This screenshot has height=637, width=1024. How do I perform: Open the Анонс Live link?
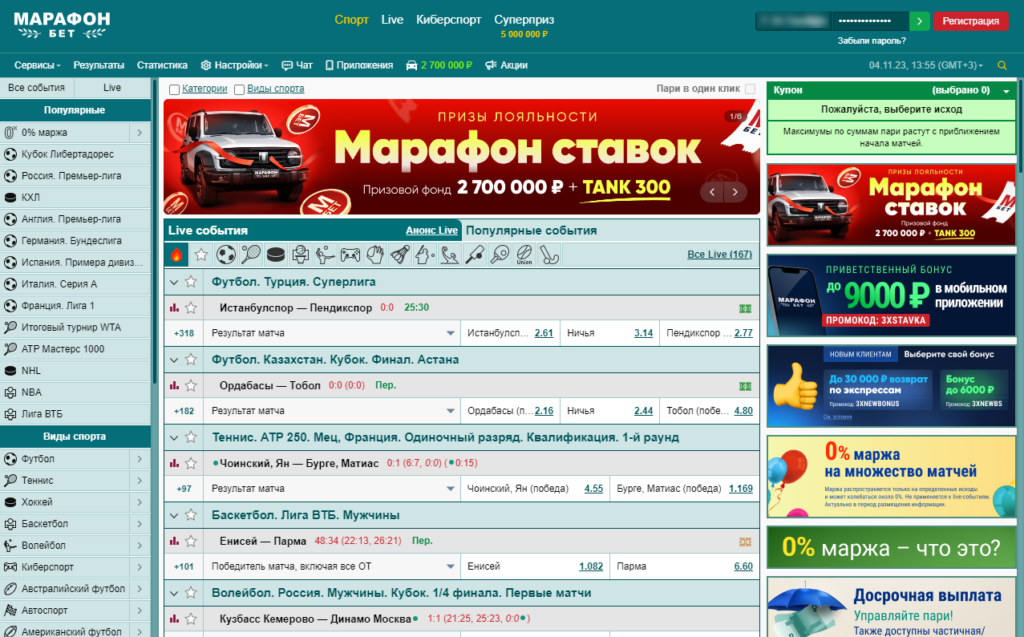click(x=432, y=231)
